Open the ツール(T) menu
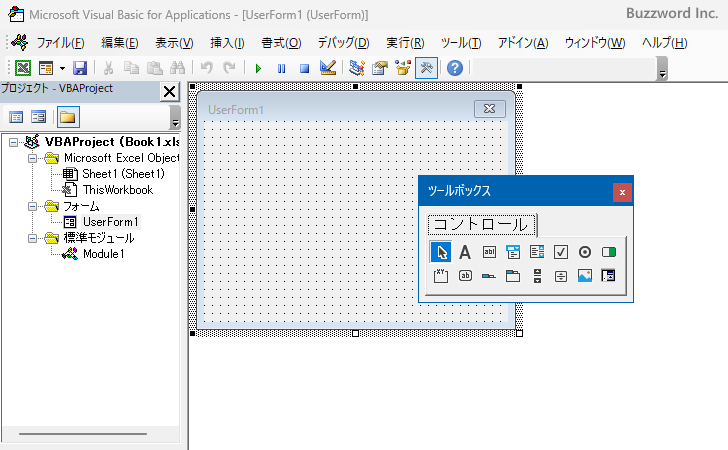728x450 pixels. (461, 43)
